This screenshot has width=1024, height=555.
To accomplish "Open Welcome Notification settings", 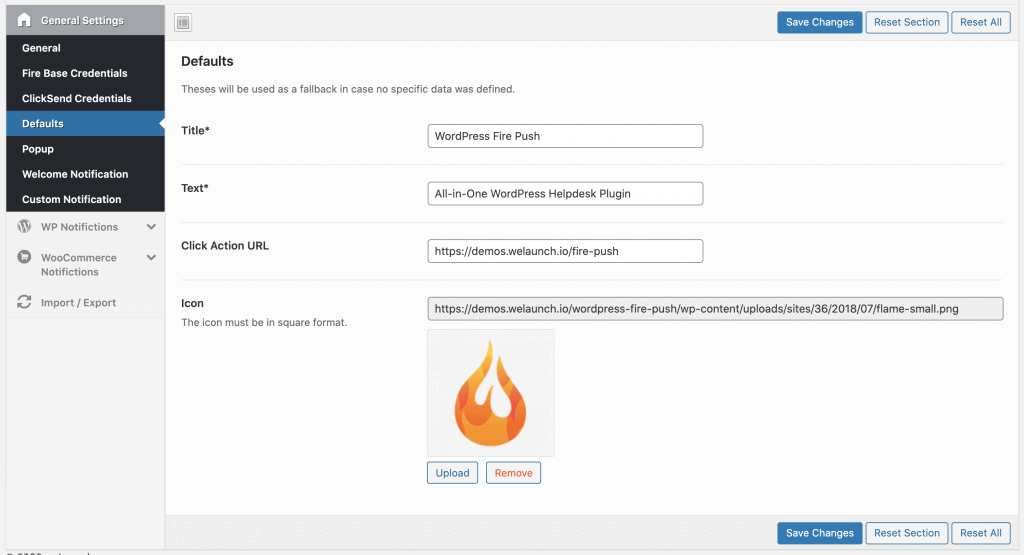I will (75, 174).
